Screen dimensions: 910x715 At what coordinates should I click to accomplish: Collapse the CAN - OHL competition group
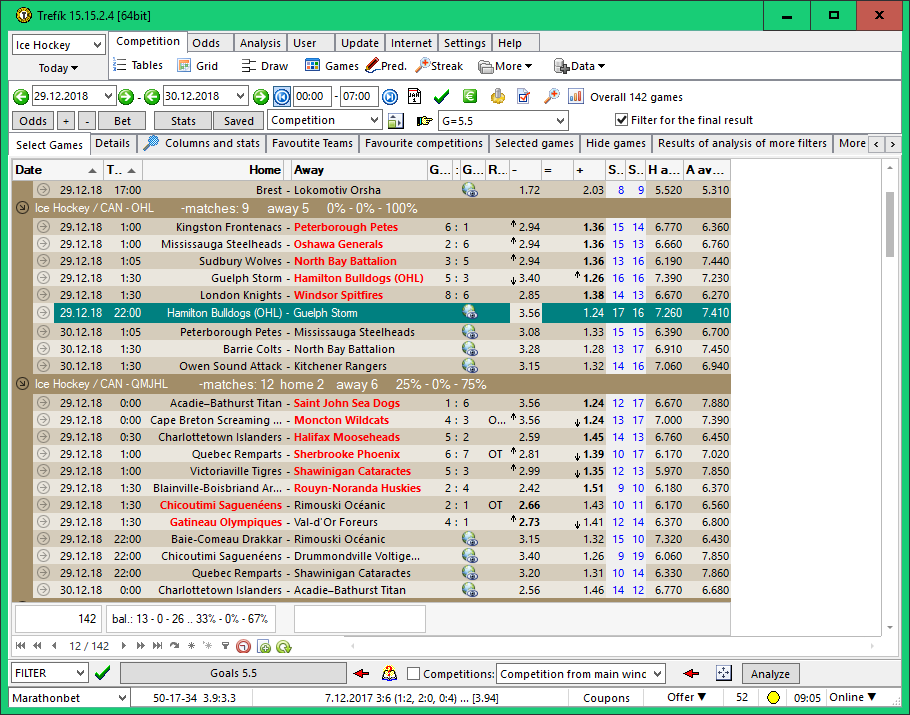point(23,208)
